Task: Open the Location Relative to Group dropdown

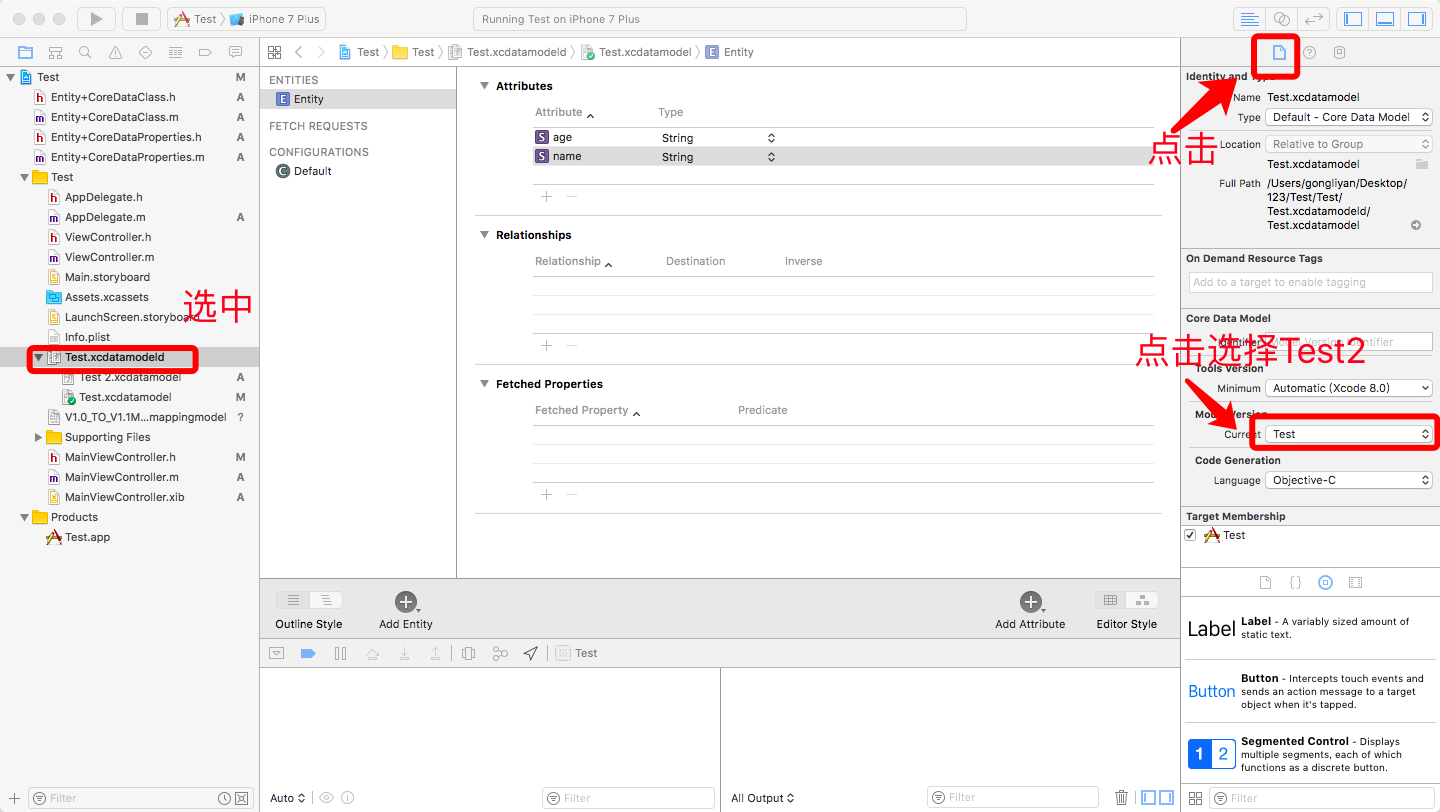Action: coord(1349,144)
